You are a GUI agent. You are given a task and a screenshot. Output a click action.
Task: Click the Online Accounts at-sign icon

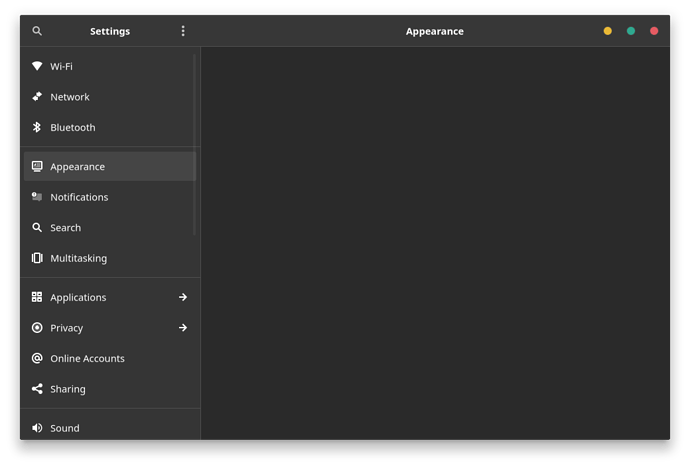(x=37, y=358)
